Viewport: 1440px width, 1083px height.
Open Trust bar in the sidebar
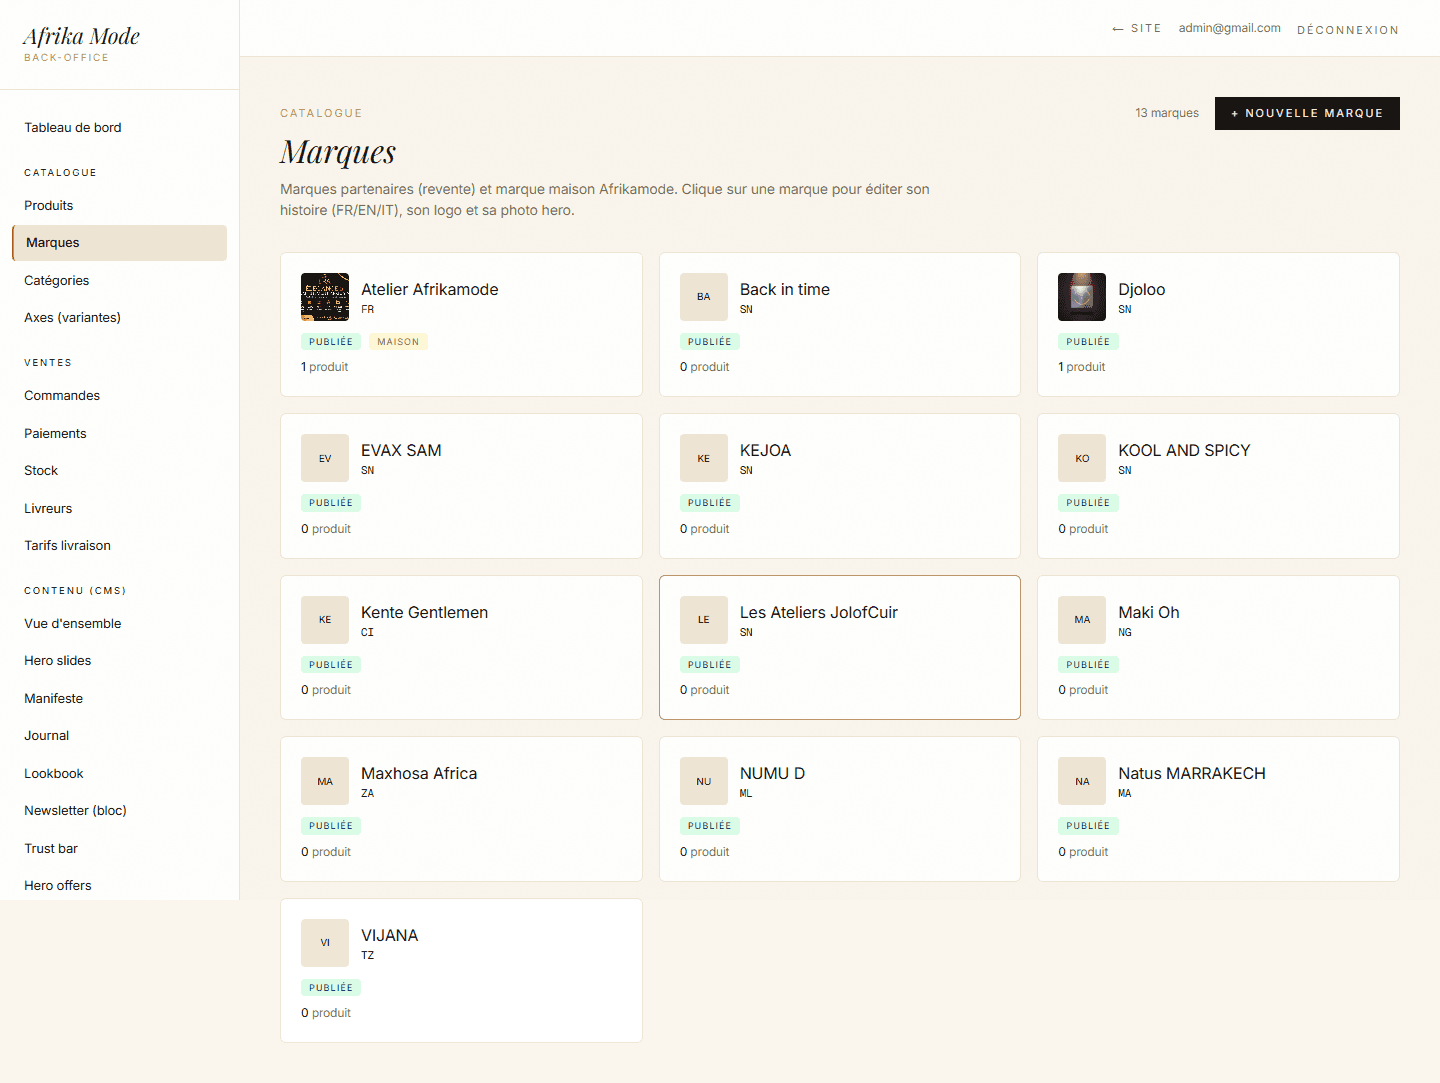coord(119,849)
